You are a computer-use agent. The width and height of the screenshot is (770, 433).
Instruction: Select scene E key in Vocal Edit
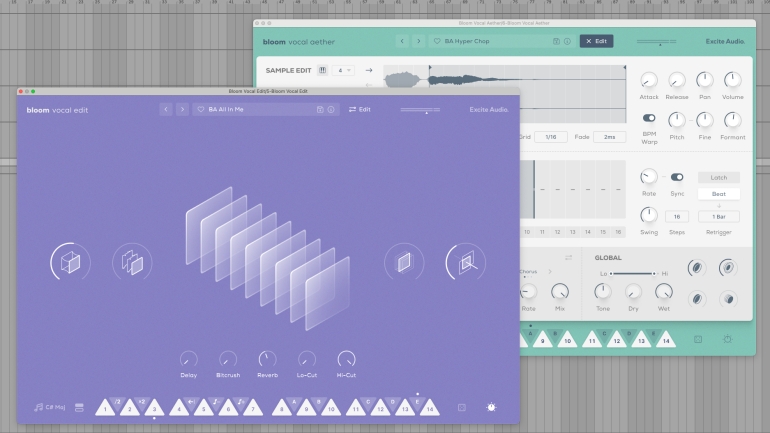tap(417, 403)
